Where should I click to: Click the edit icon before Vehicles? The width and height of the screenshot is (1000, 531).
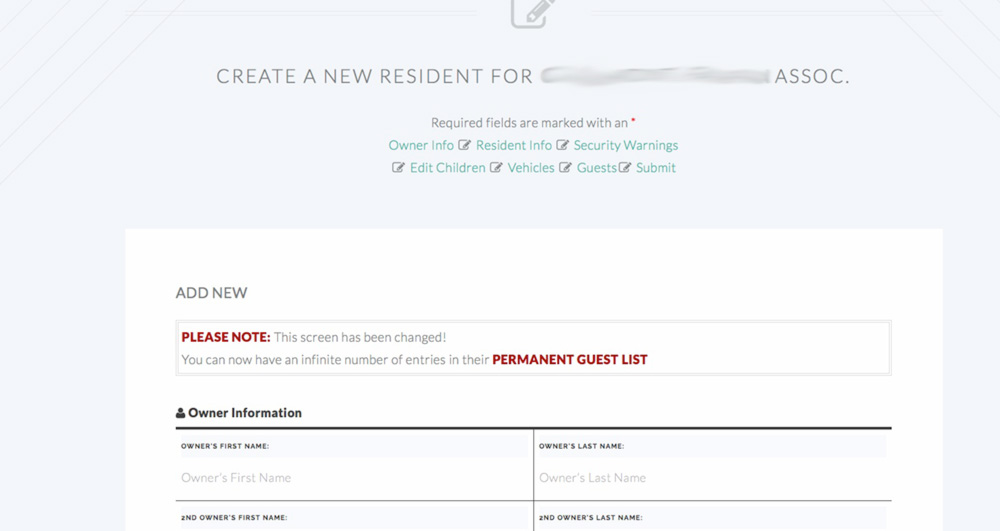point(496,168)
